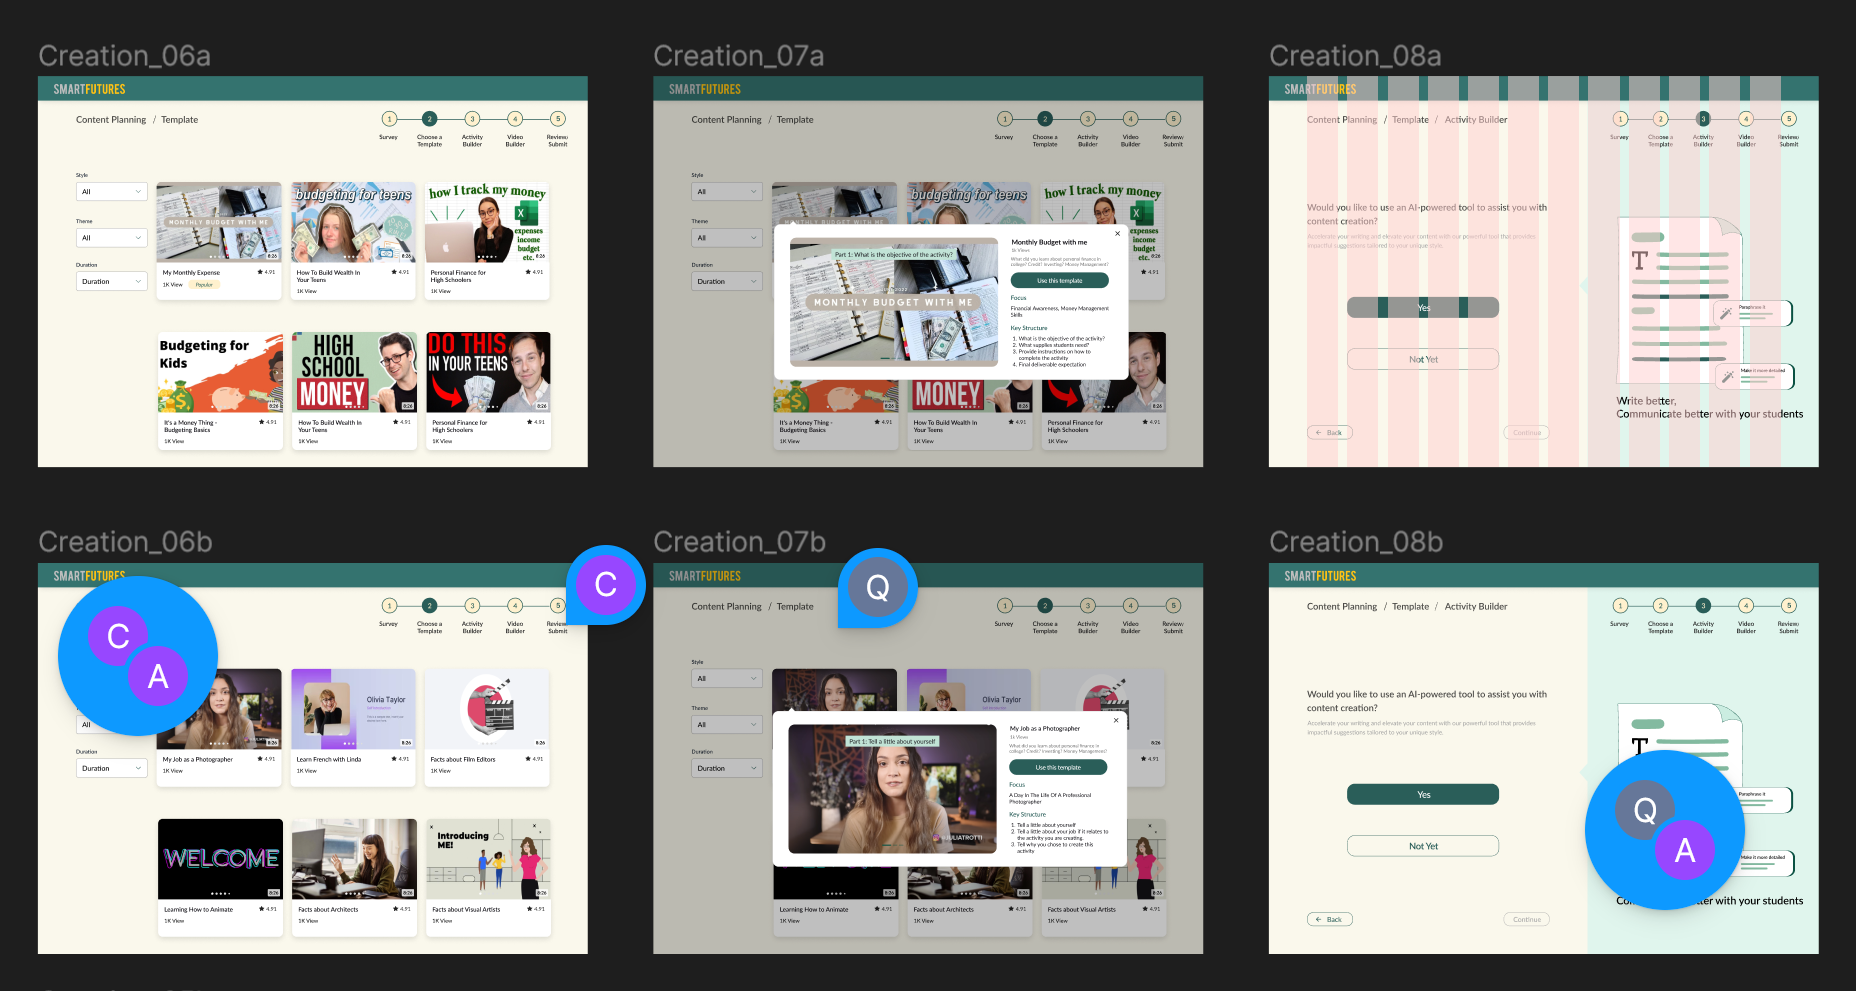Click Not Yet button in Creation_08b
Image resolution: width=1856 pixels, height=991 pixels.
click(x=1422, y=846)
